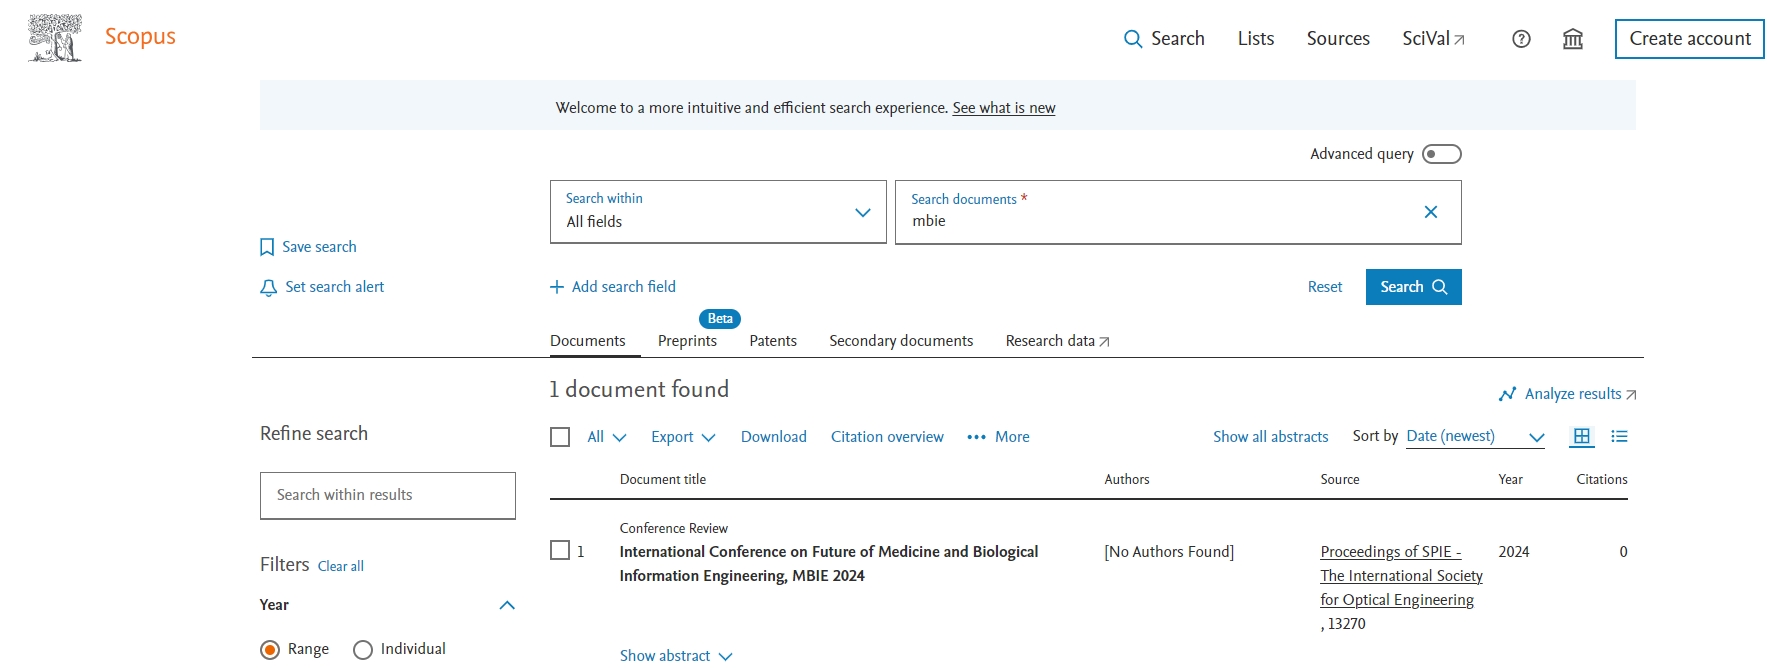Image resolution: width=1770 pixels, height=668 pixels.
Task: Click Clear all filters
Action: pos(341,566)
